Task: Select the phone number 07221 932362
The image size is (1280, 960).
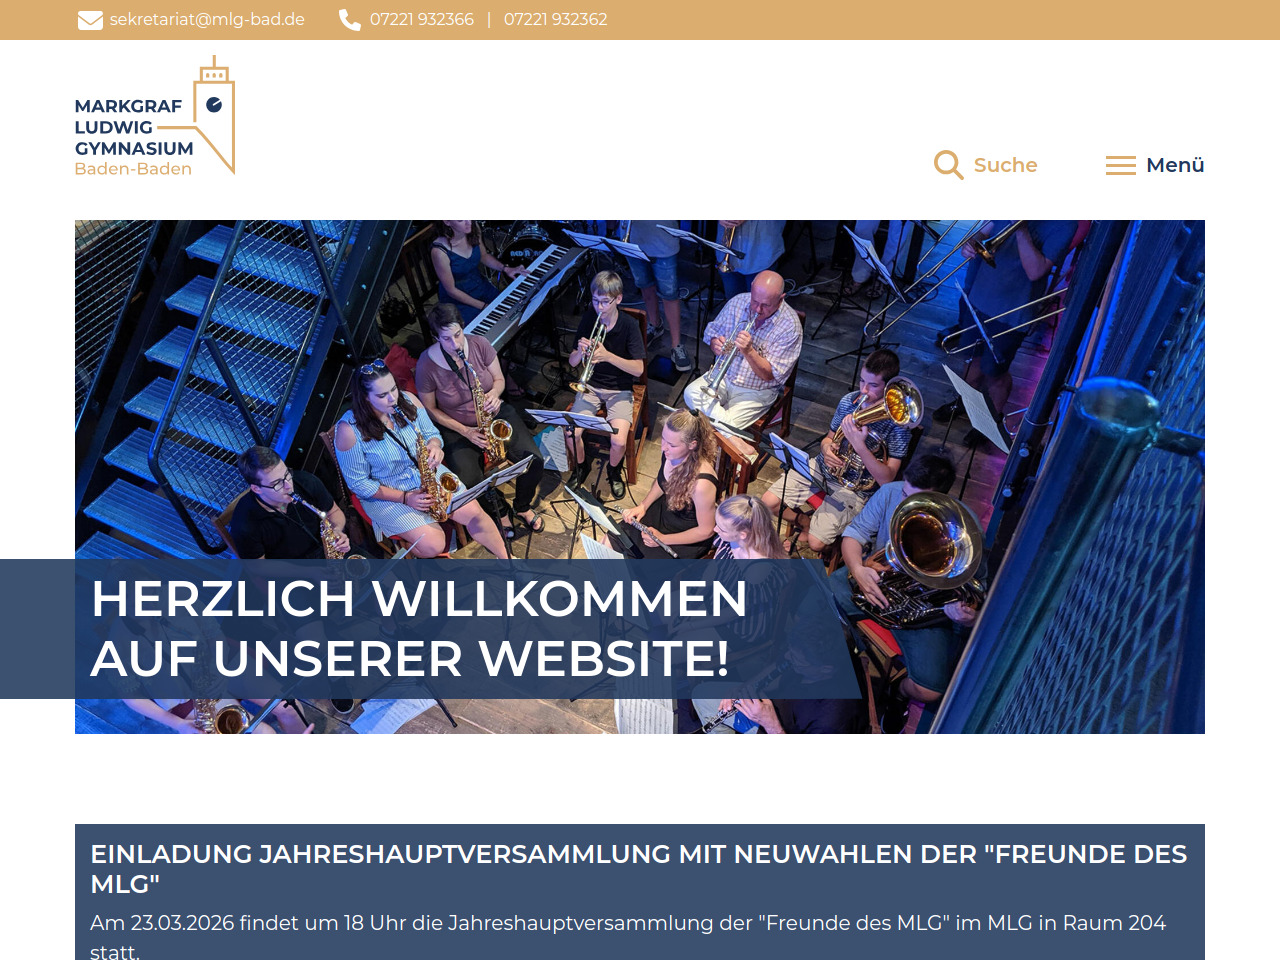Action: click(x=555, y=20)
